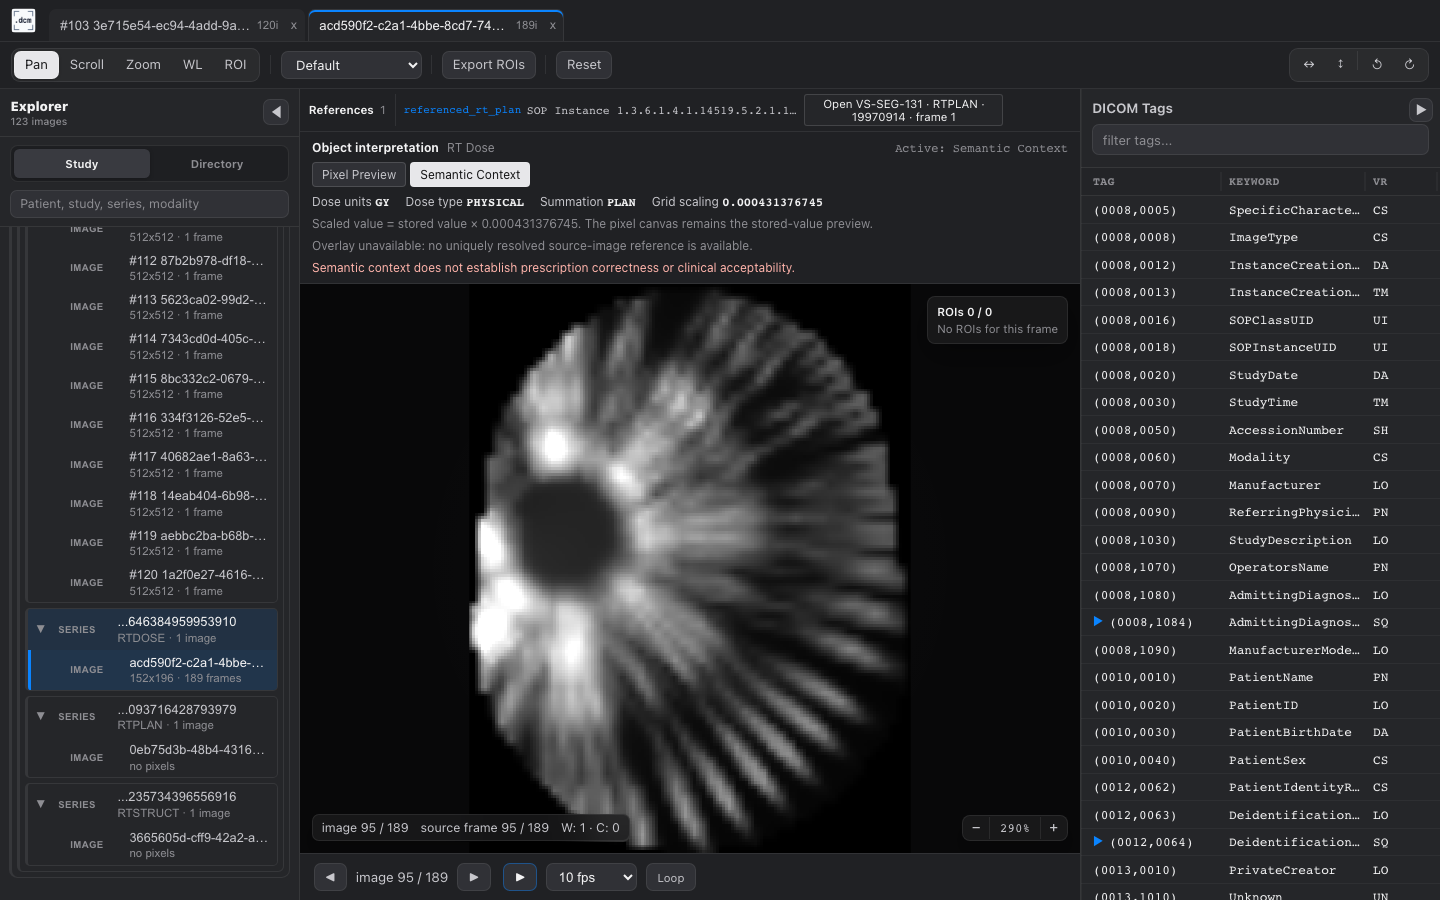Select image #117 40682ae1
The height and width of the screenshot is (900, 1440).
coord(152,465)
